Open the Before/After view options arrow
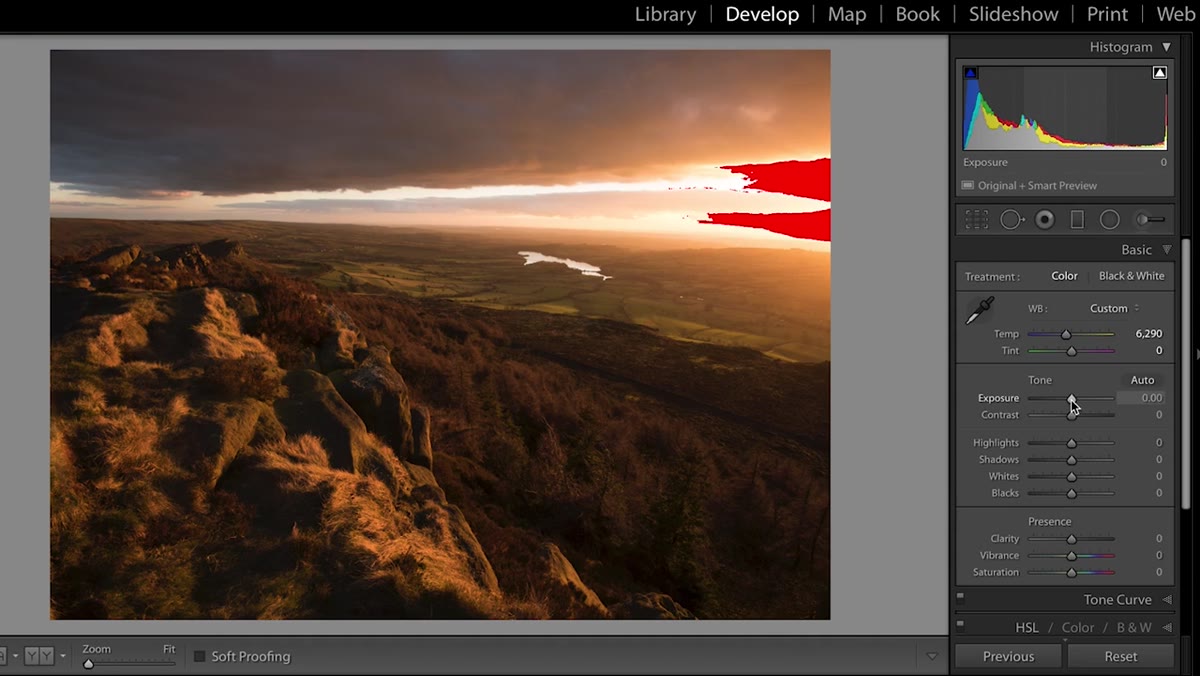The image size is (1200, 676). click(63, 656)
